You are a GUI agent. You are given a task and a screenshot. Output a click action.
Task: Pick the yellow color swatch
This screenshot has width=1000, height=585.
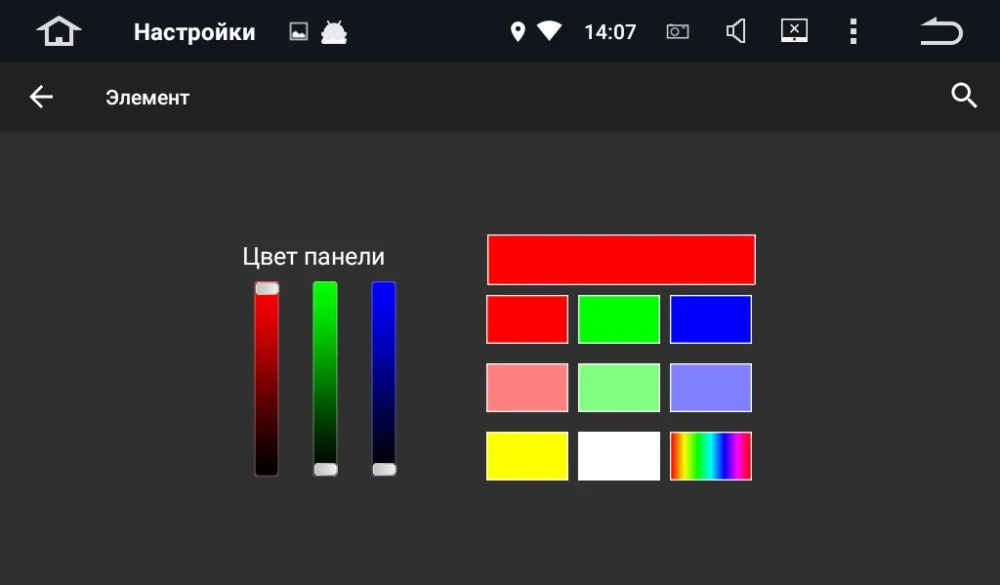[x=527, y=456]
